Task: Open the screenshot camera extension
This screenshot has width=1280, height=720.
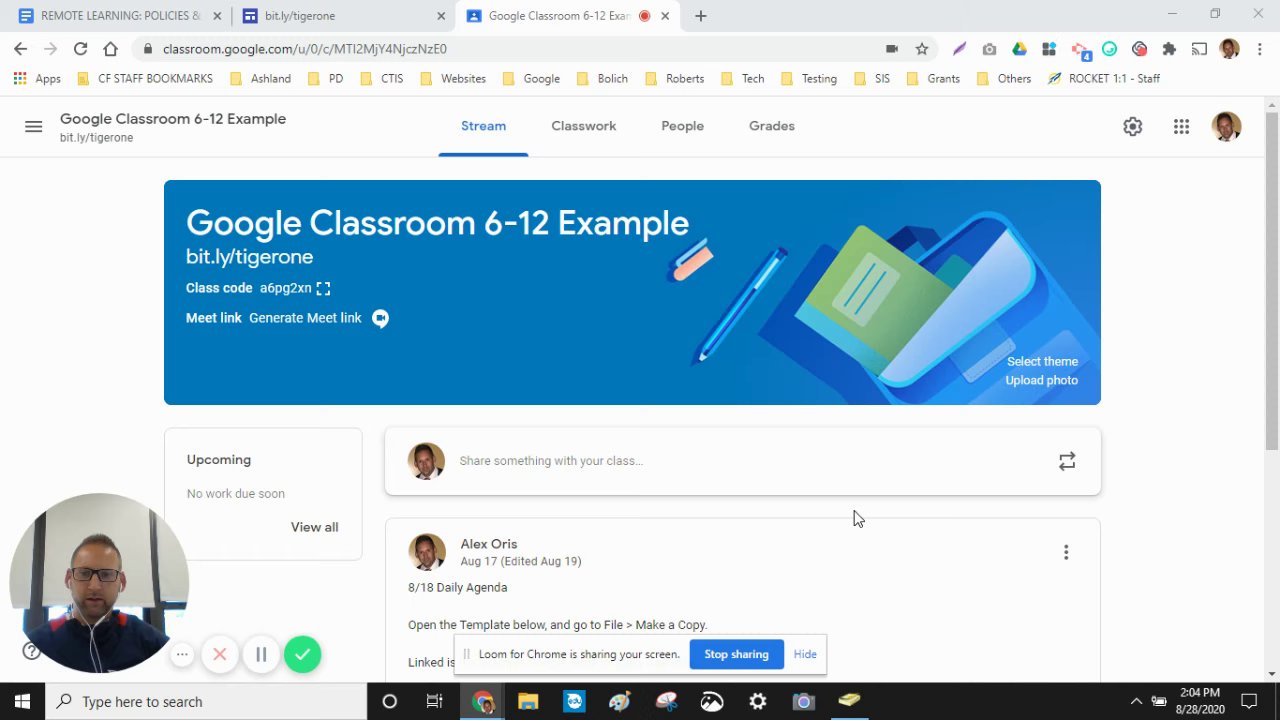Action: point(989,49)
